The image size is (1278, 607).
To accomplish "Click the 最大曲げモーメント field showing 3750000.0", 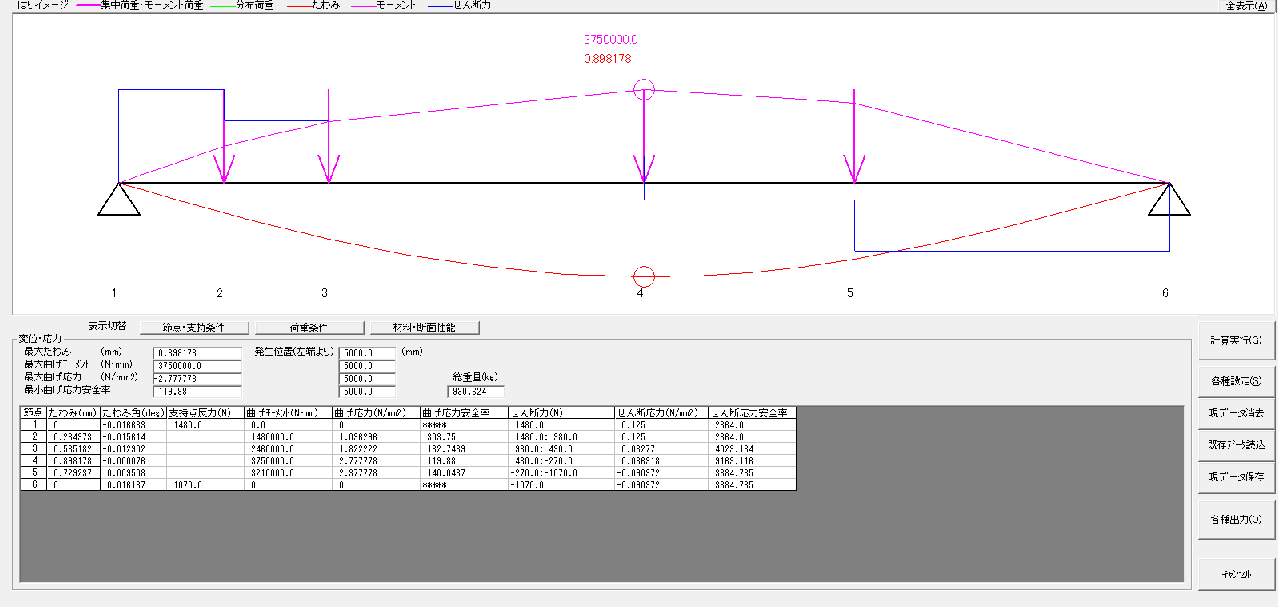I will (197, 366).
